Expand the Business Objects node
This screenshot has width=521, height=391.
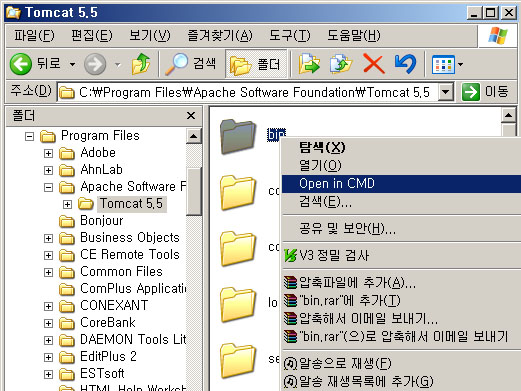tap(48, 238)
